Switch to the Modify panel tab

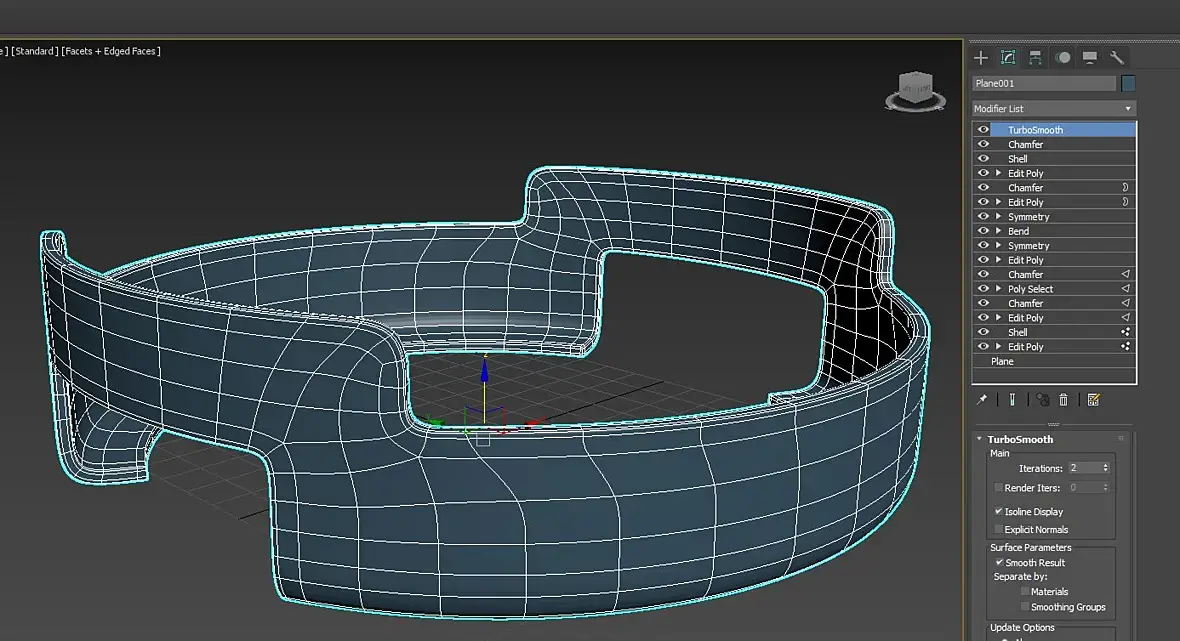click(x=1008, y=57)
